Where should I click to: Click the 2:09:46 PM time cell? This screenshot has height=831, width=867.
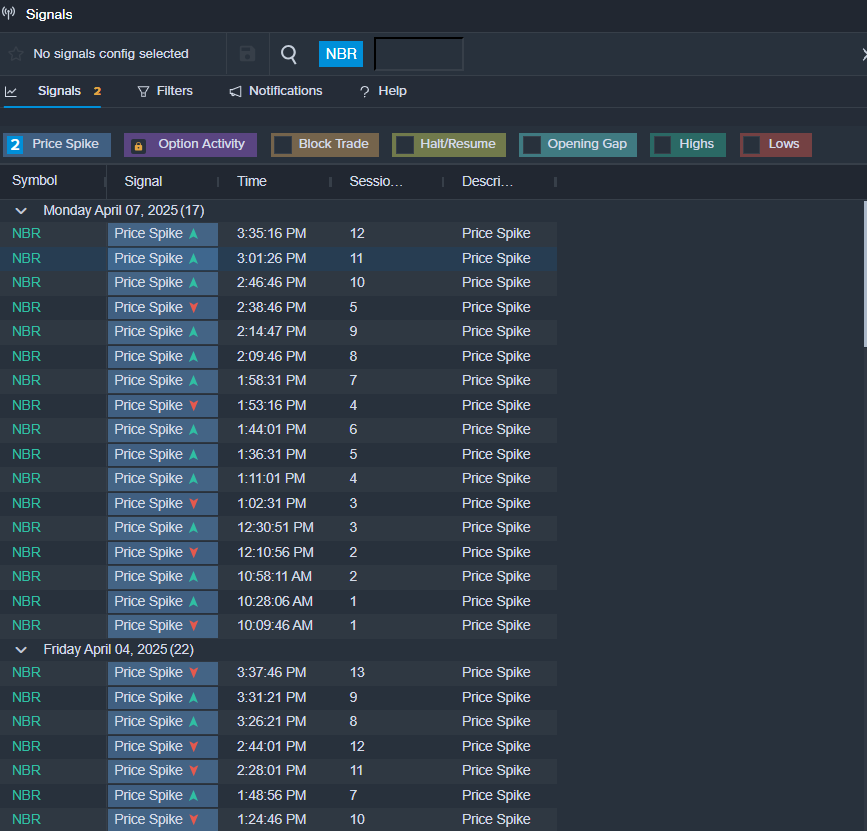pos(271,357)
